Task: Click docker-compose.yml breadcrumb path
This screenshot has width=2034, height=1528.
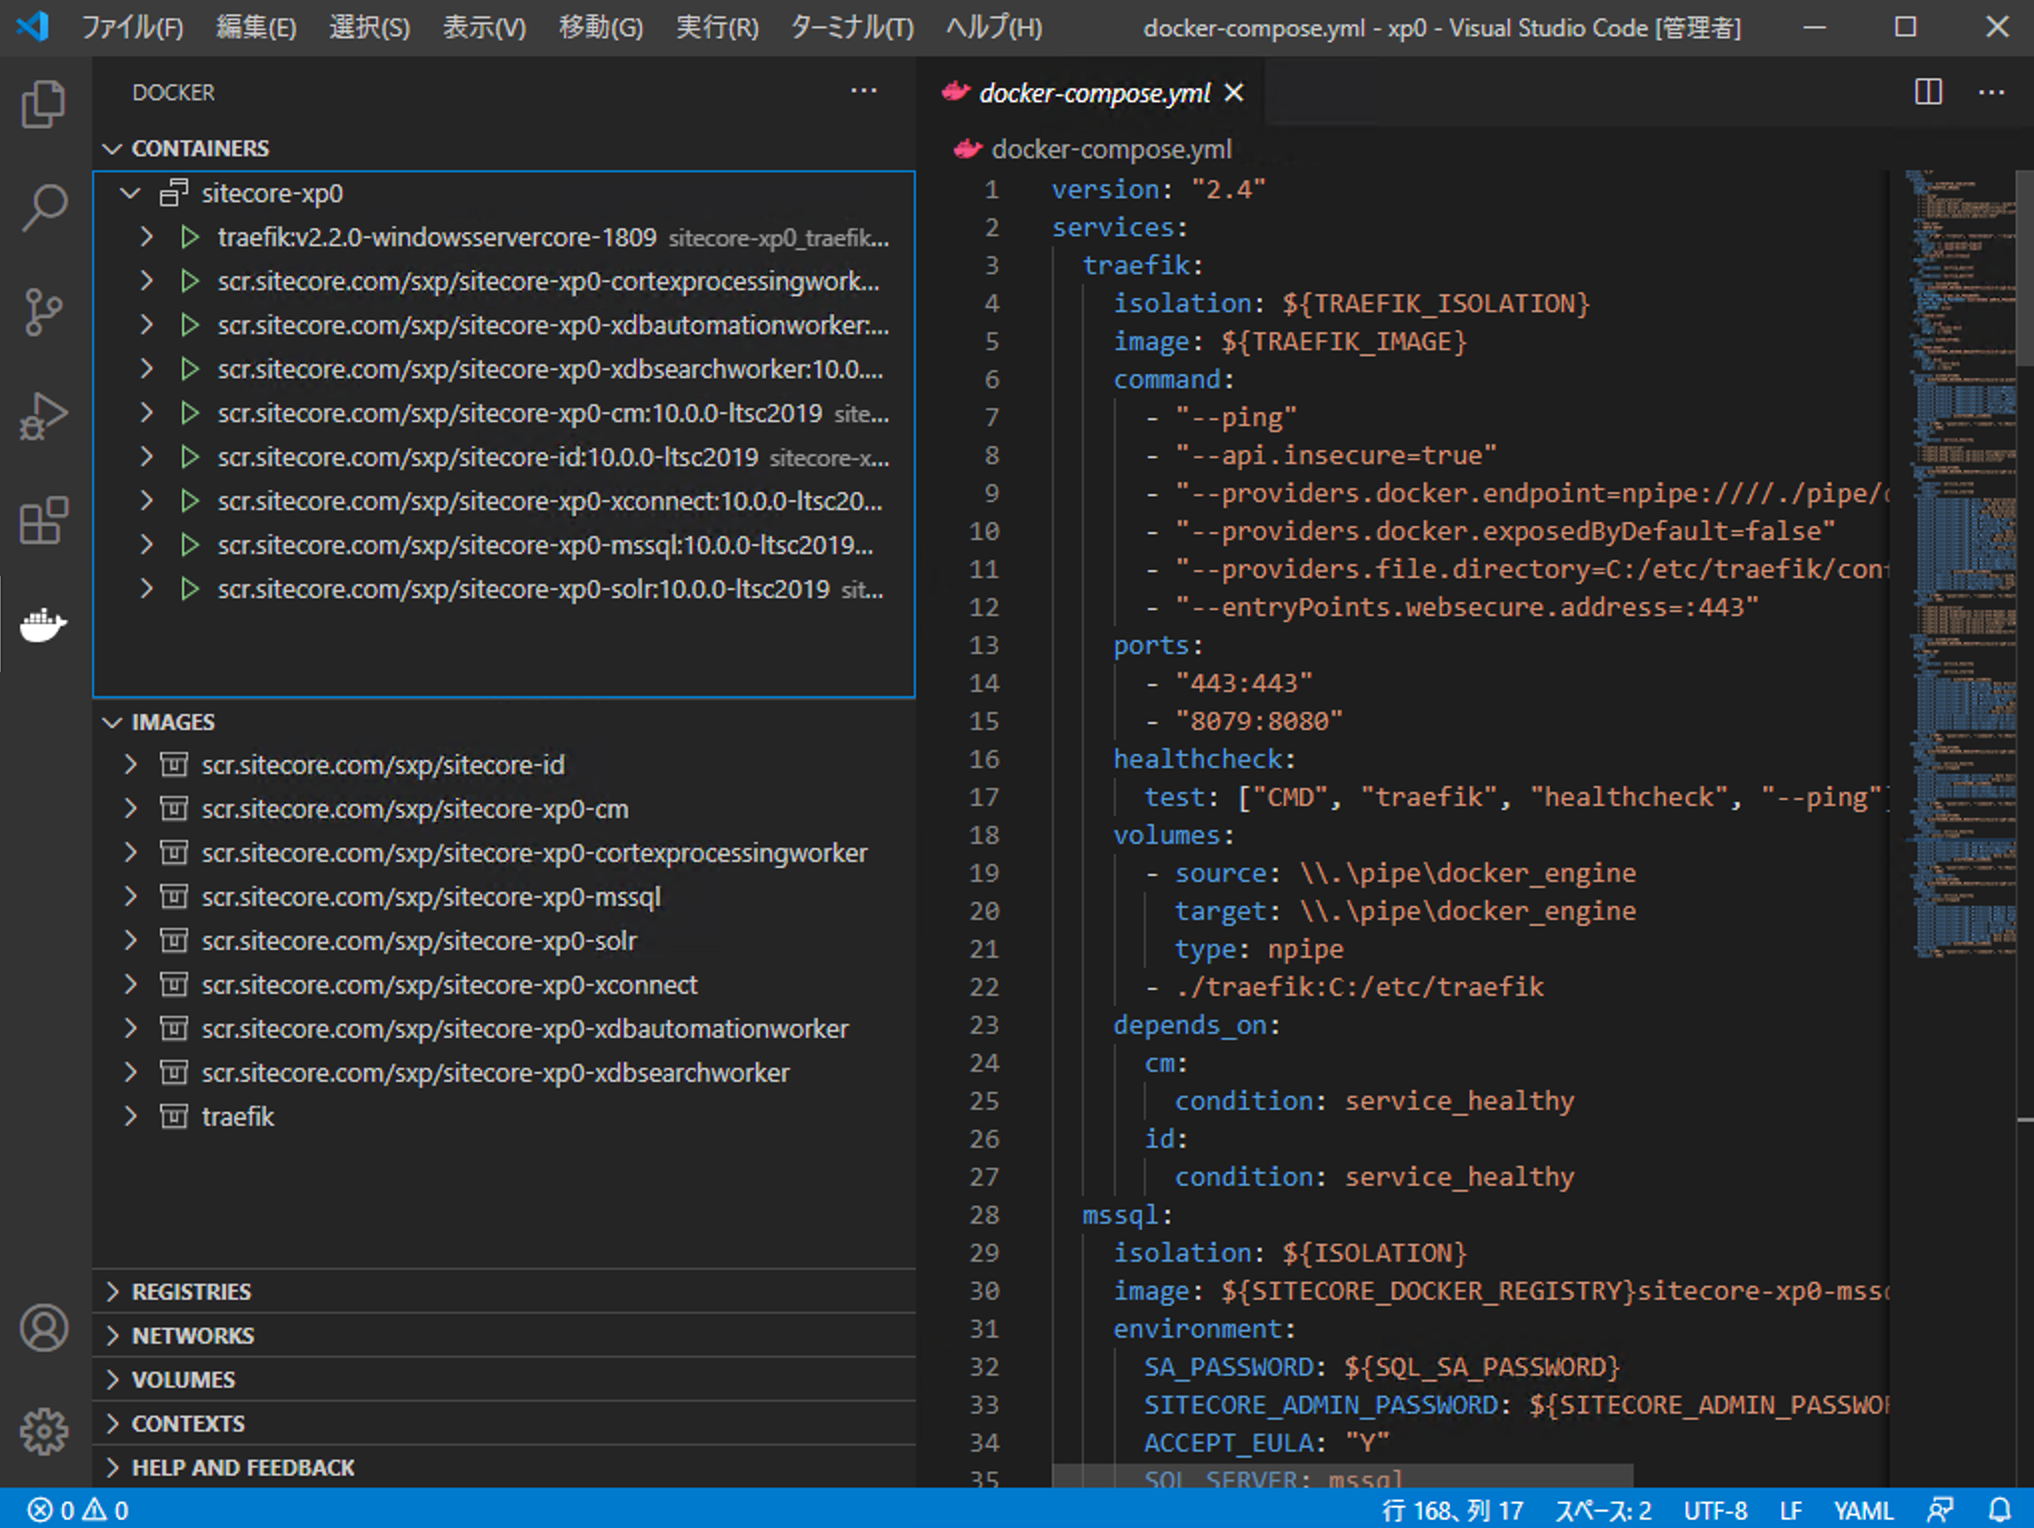Action: pos(1110,149)
